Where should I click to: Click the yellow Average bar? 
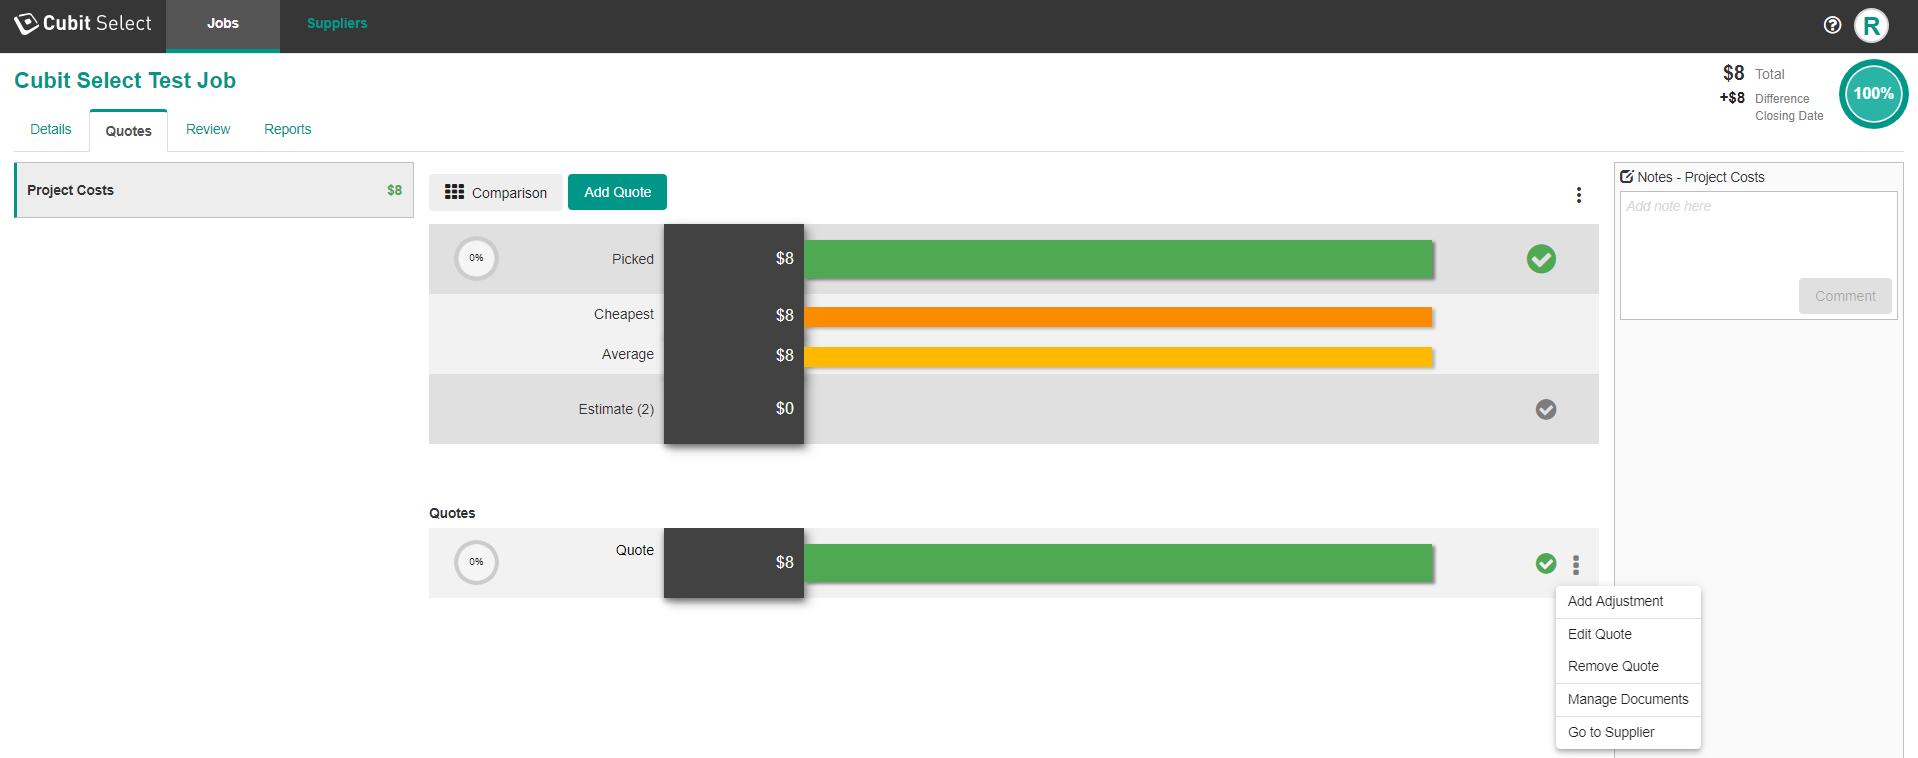pyautogui.click(x=1118, y=357)
